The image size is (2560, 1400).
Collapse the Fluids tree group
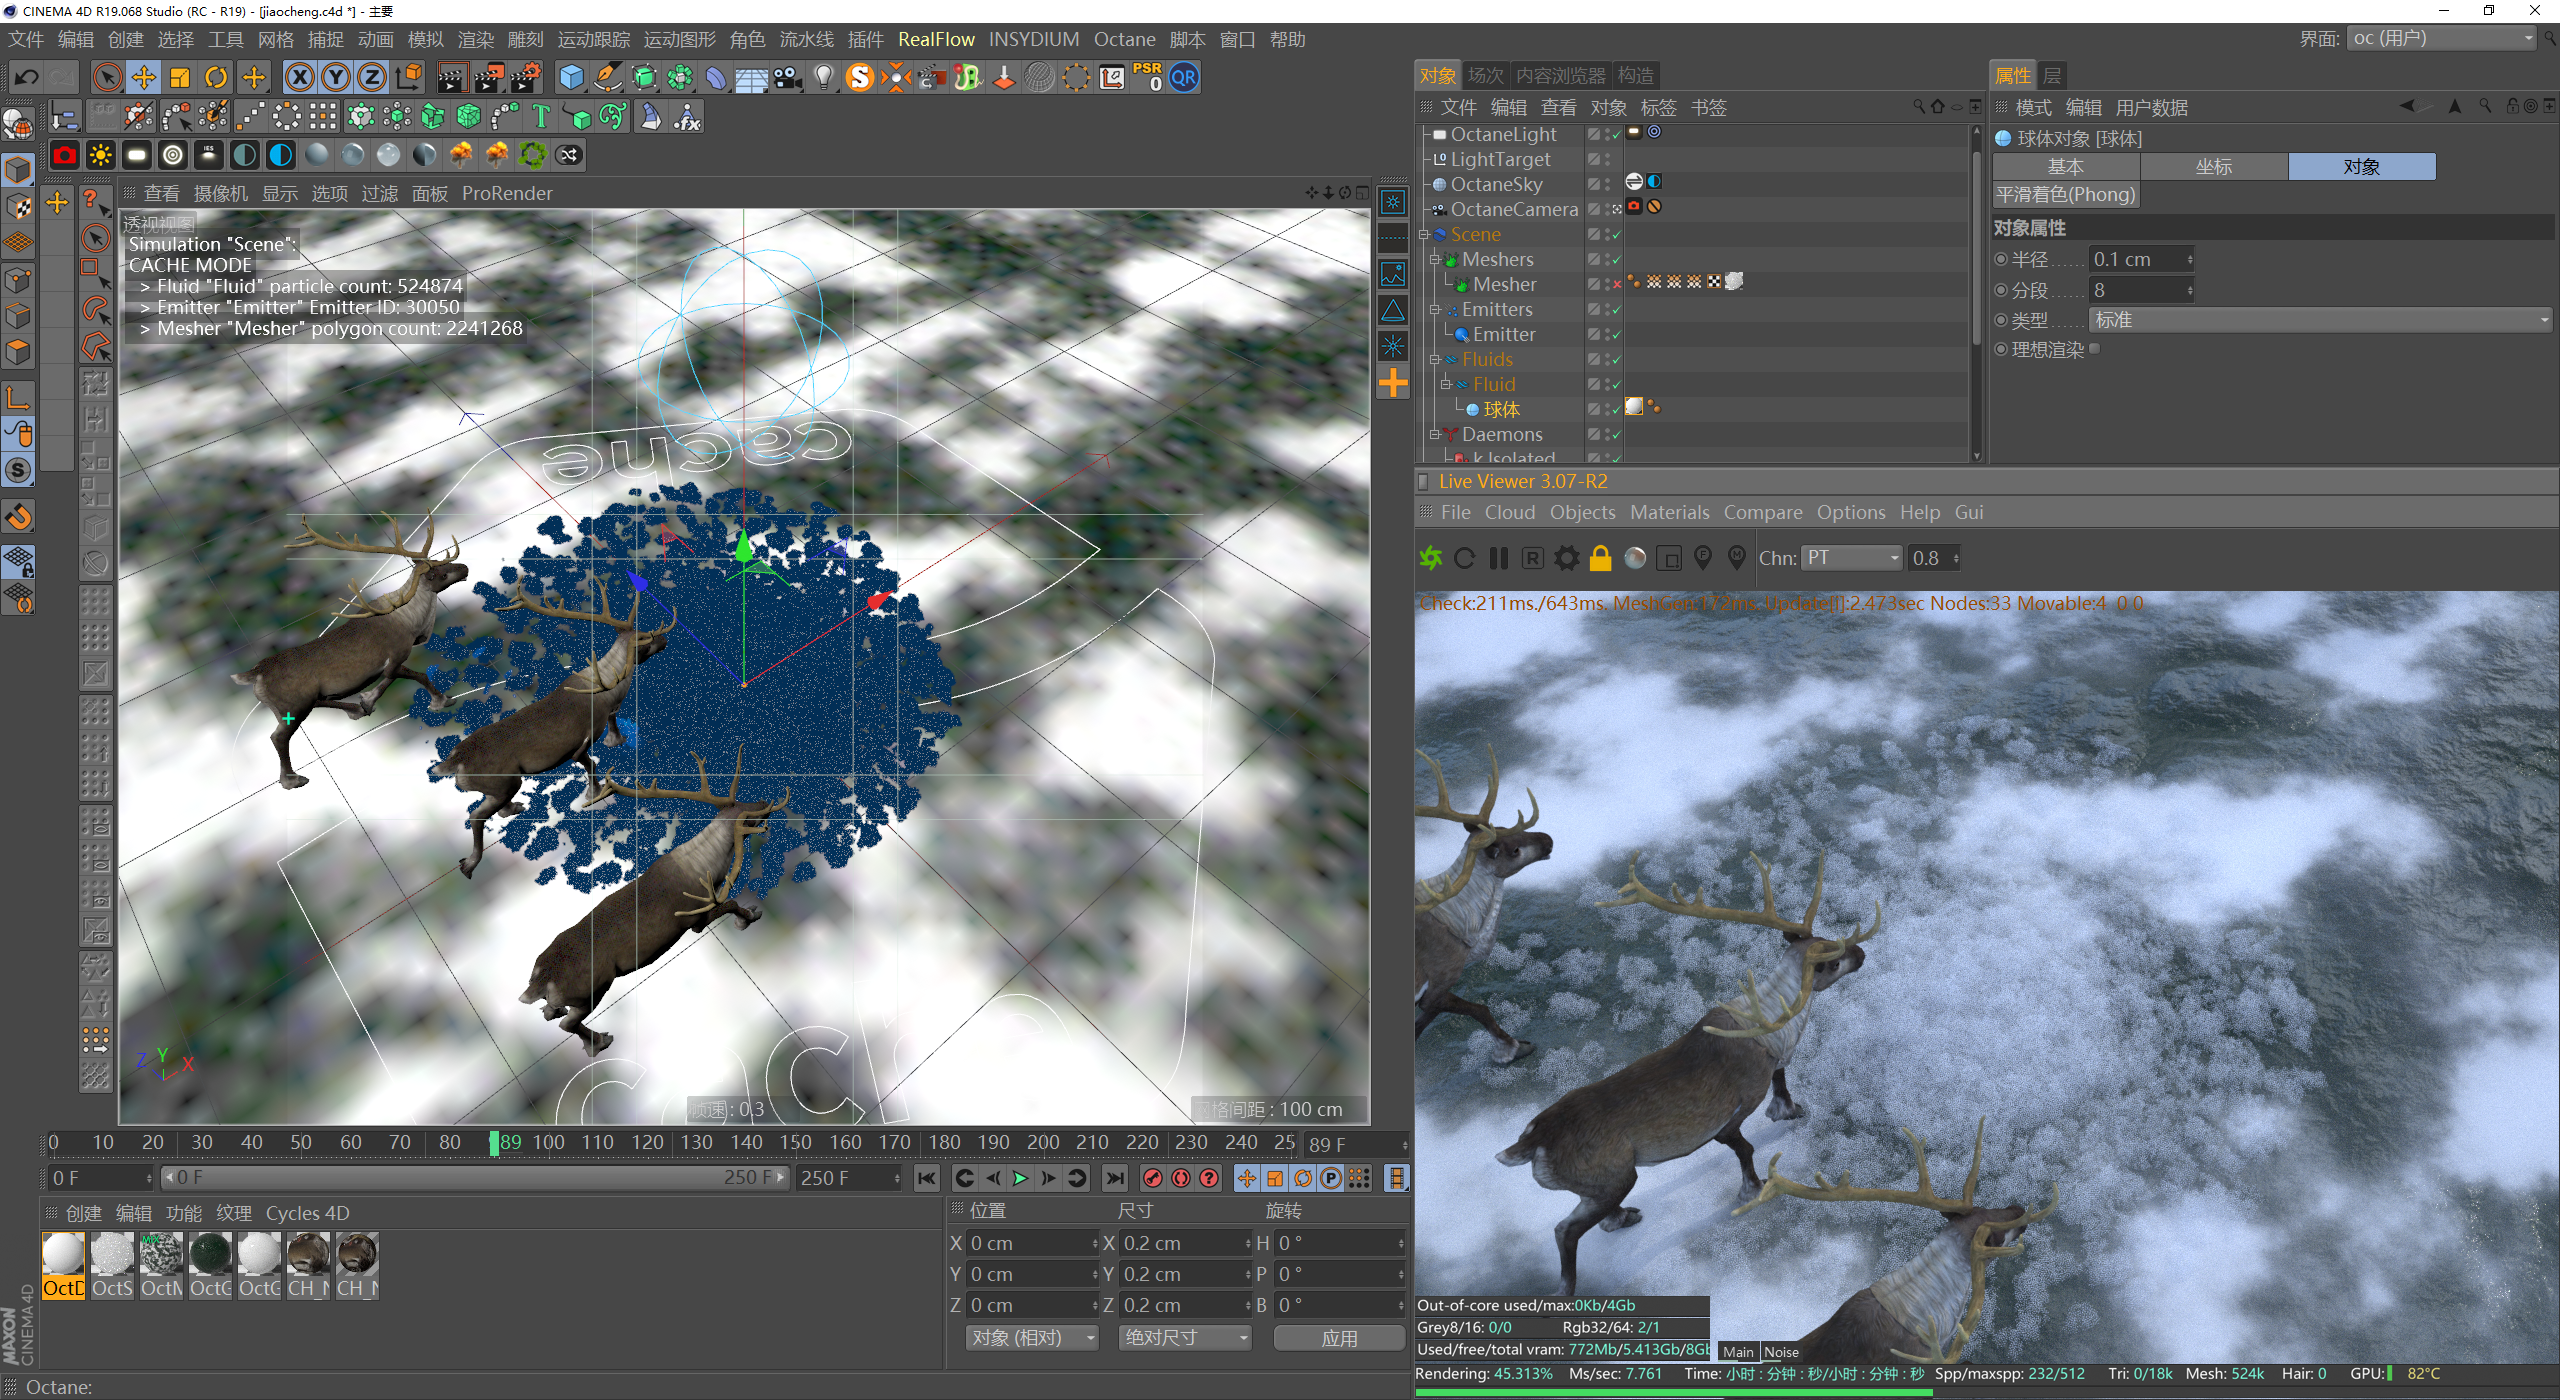1435,359
